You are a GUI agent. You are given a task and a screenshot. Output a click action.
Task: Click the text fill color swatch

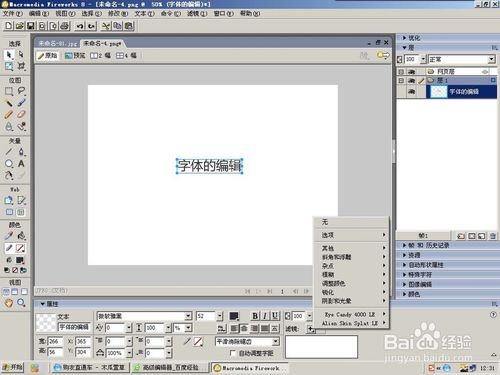pos(234,316)
